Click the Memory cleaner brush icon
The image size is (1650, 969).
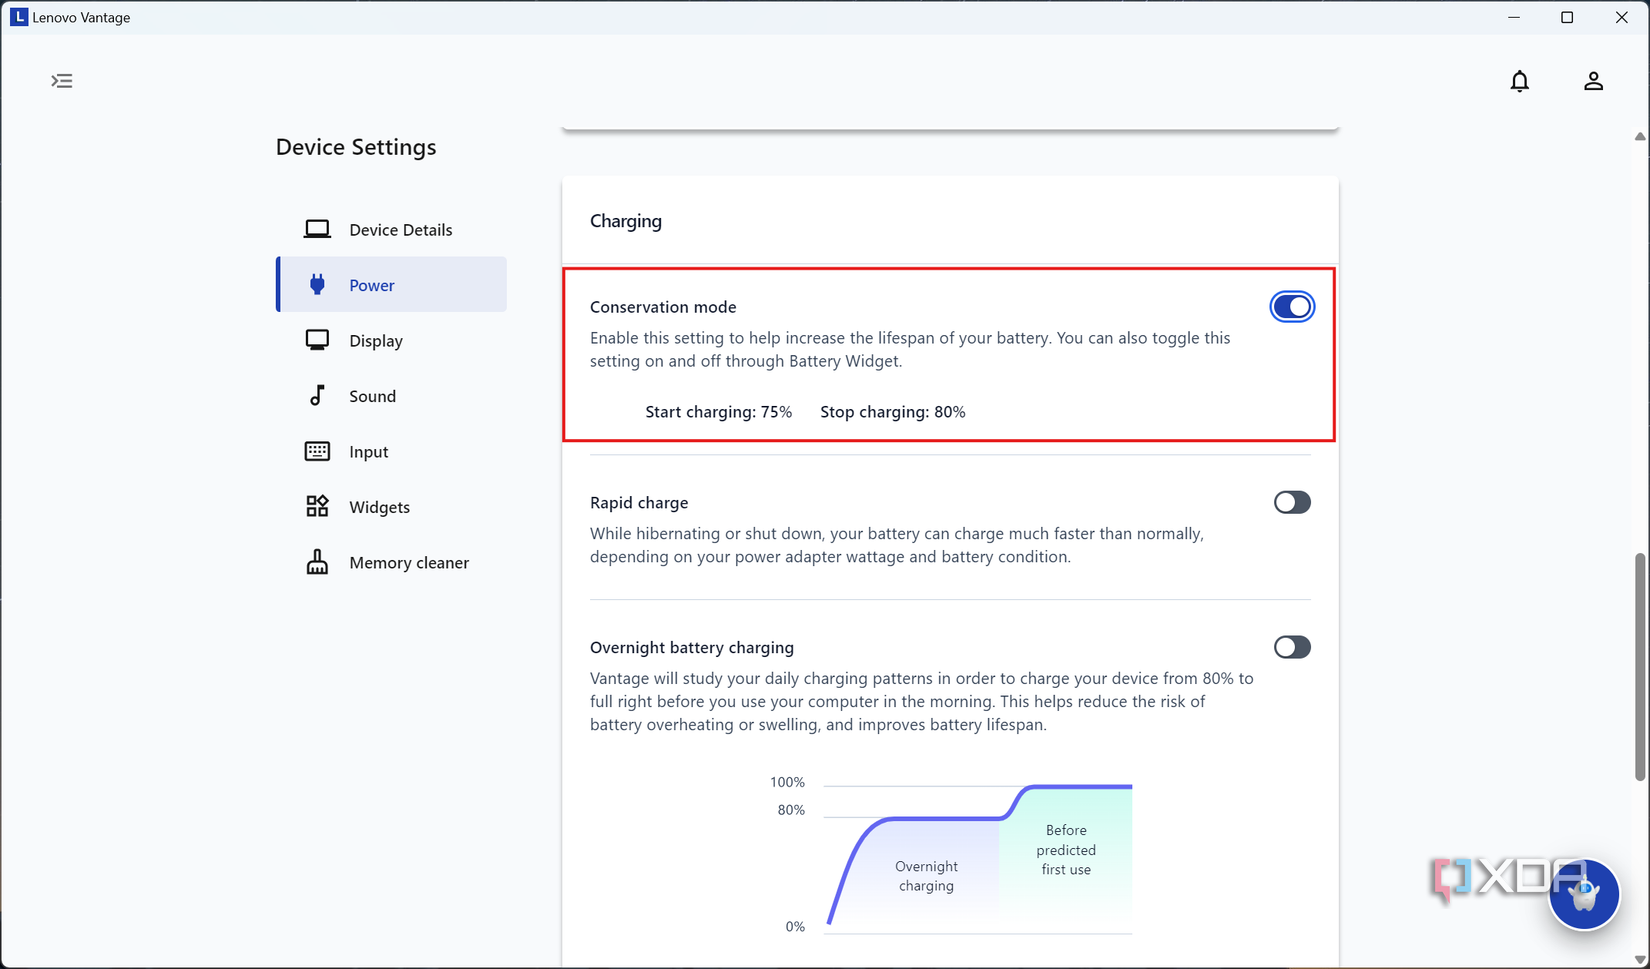point(316,562)
